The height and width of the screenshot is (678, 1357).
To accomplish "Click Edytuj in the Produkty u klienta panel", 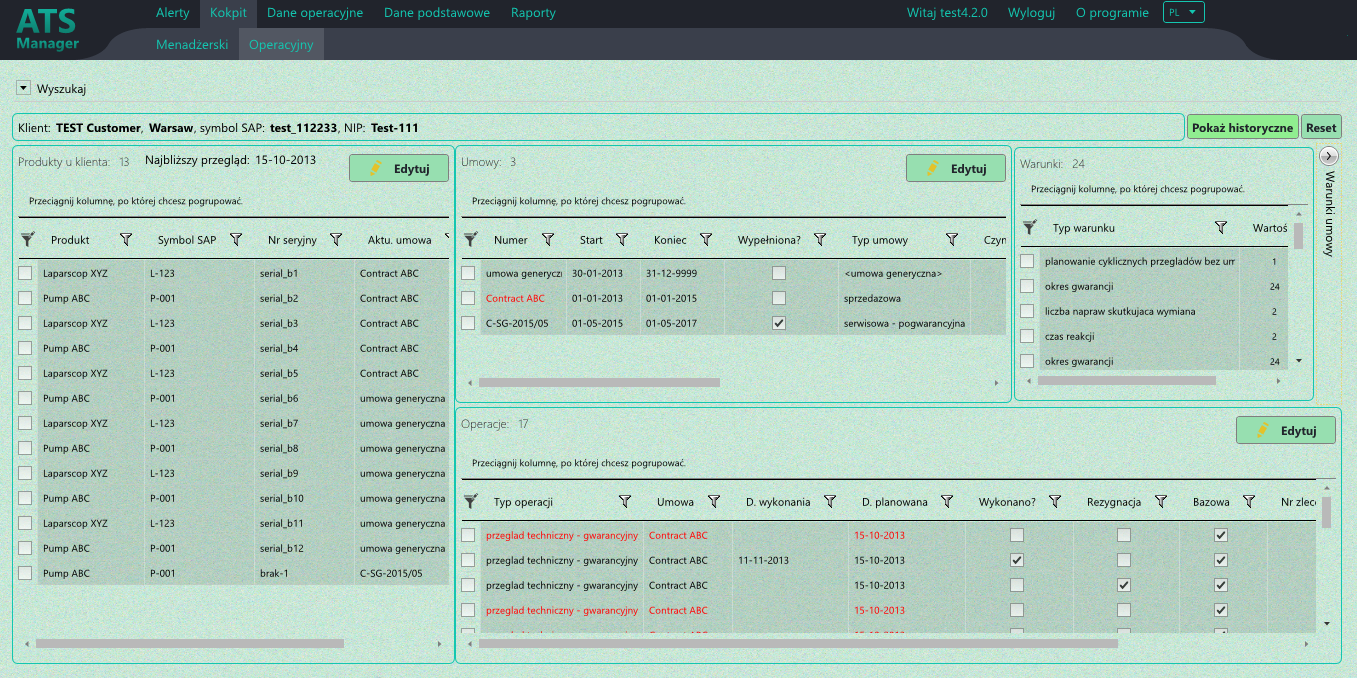I will [399, 169].
